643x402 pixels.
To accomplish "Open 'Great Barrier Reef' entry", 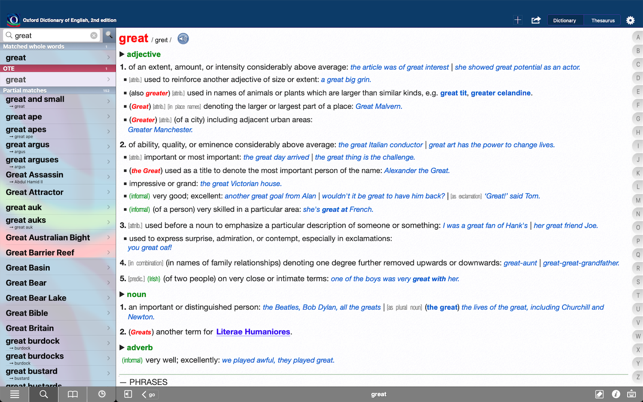I will [58, 253].
